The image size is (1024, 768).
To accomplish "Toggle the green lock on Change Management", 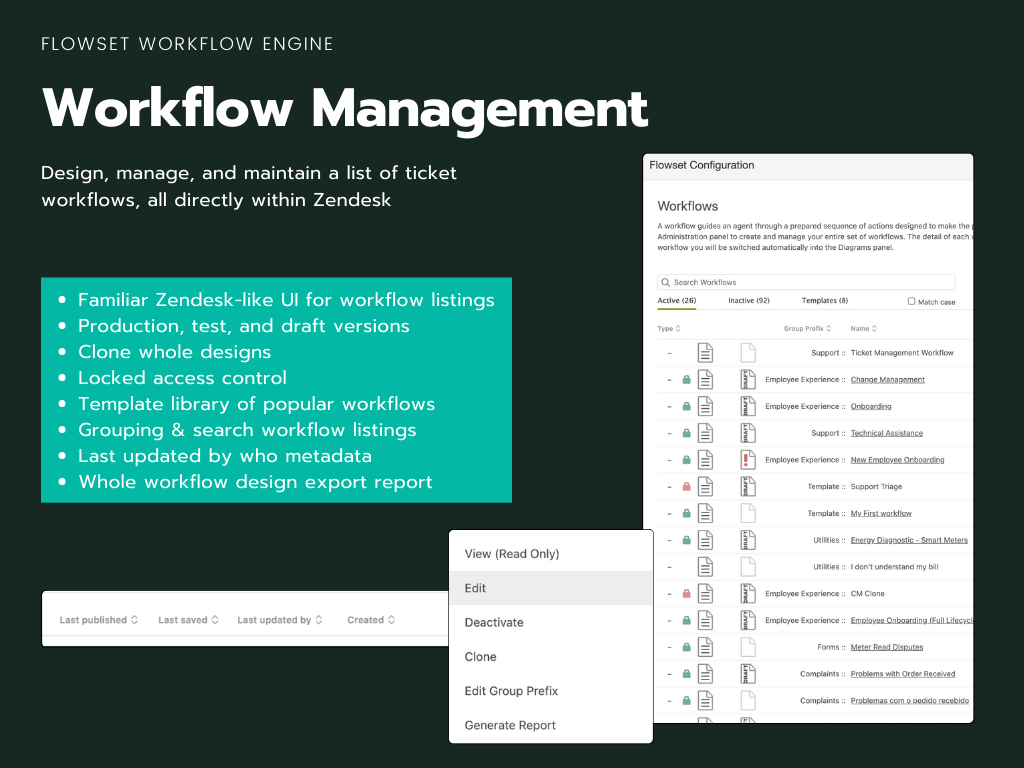I will coord(686,379).
